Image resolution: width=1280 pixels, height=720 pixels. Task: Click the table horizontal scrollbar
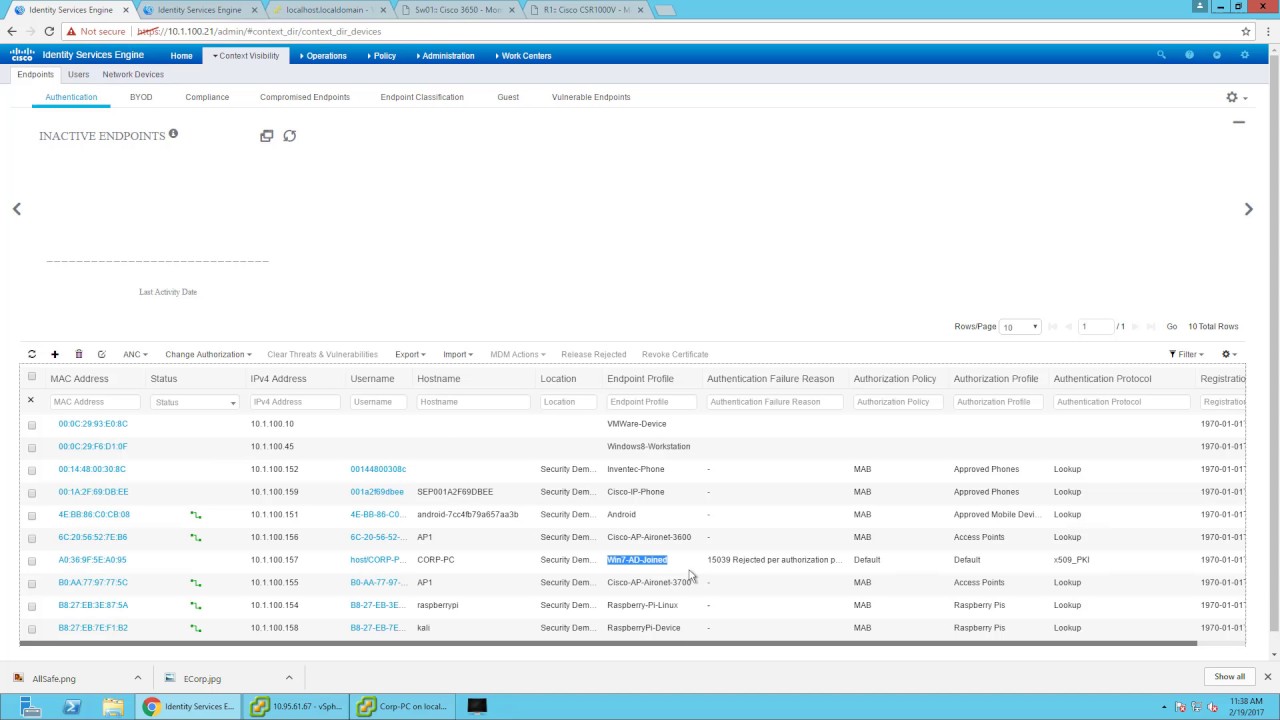[608, 643]
